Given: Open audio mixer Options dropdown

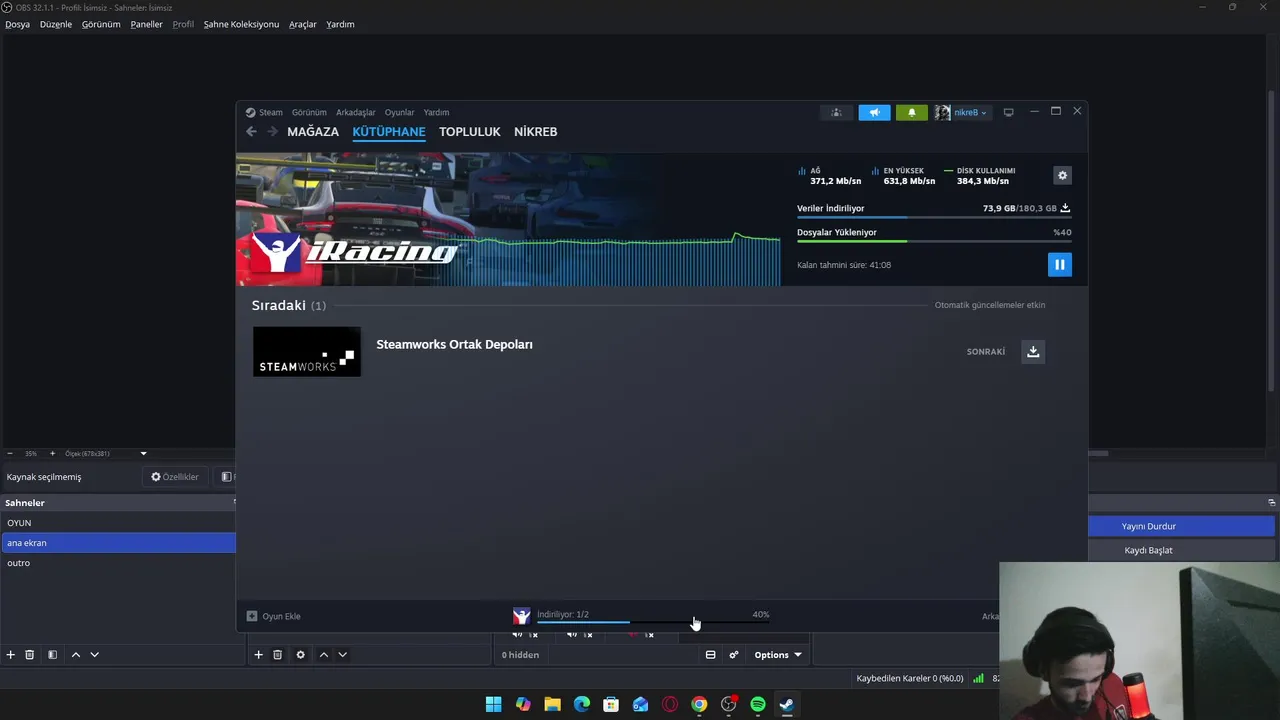Looking at the screenshot, I should click(778, 655).
